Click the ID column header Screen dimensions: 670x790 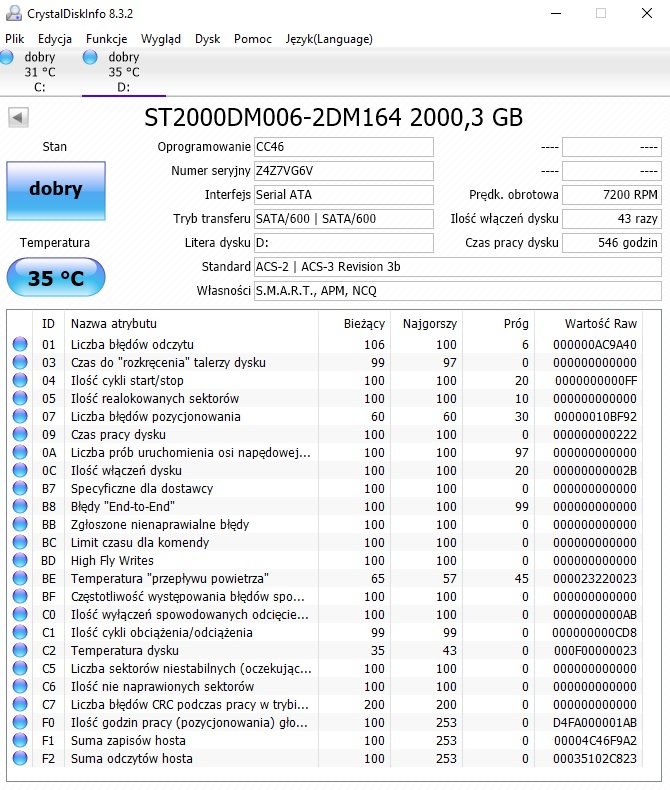click(x=48, y=323)
